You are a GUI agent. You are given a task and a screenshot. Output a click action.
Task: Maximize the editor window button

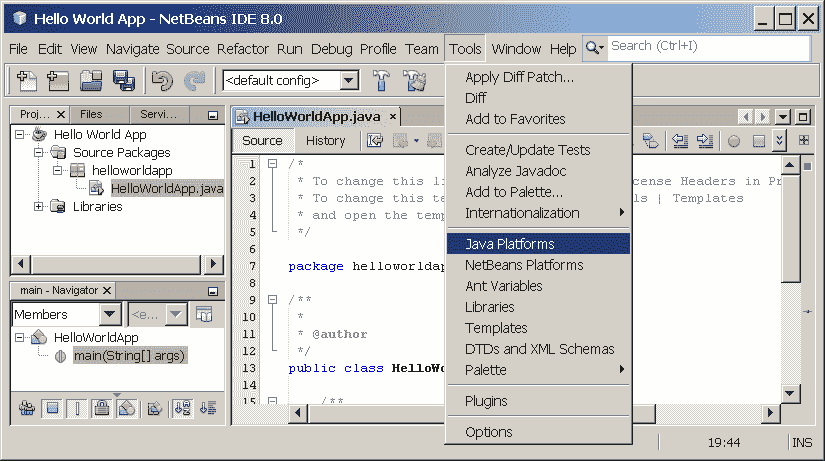[x=803, y=117]
